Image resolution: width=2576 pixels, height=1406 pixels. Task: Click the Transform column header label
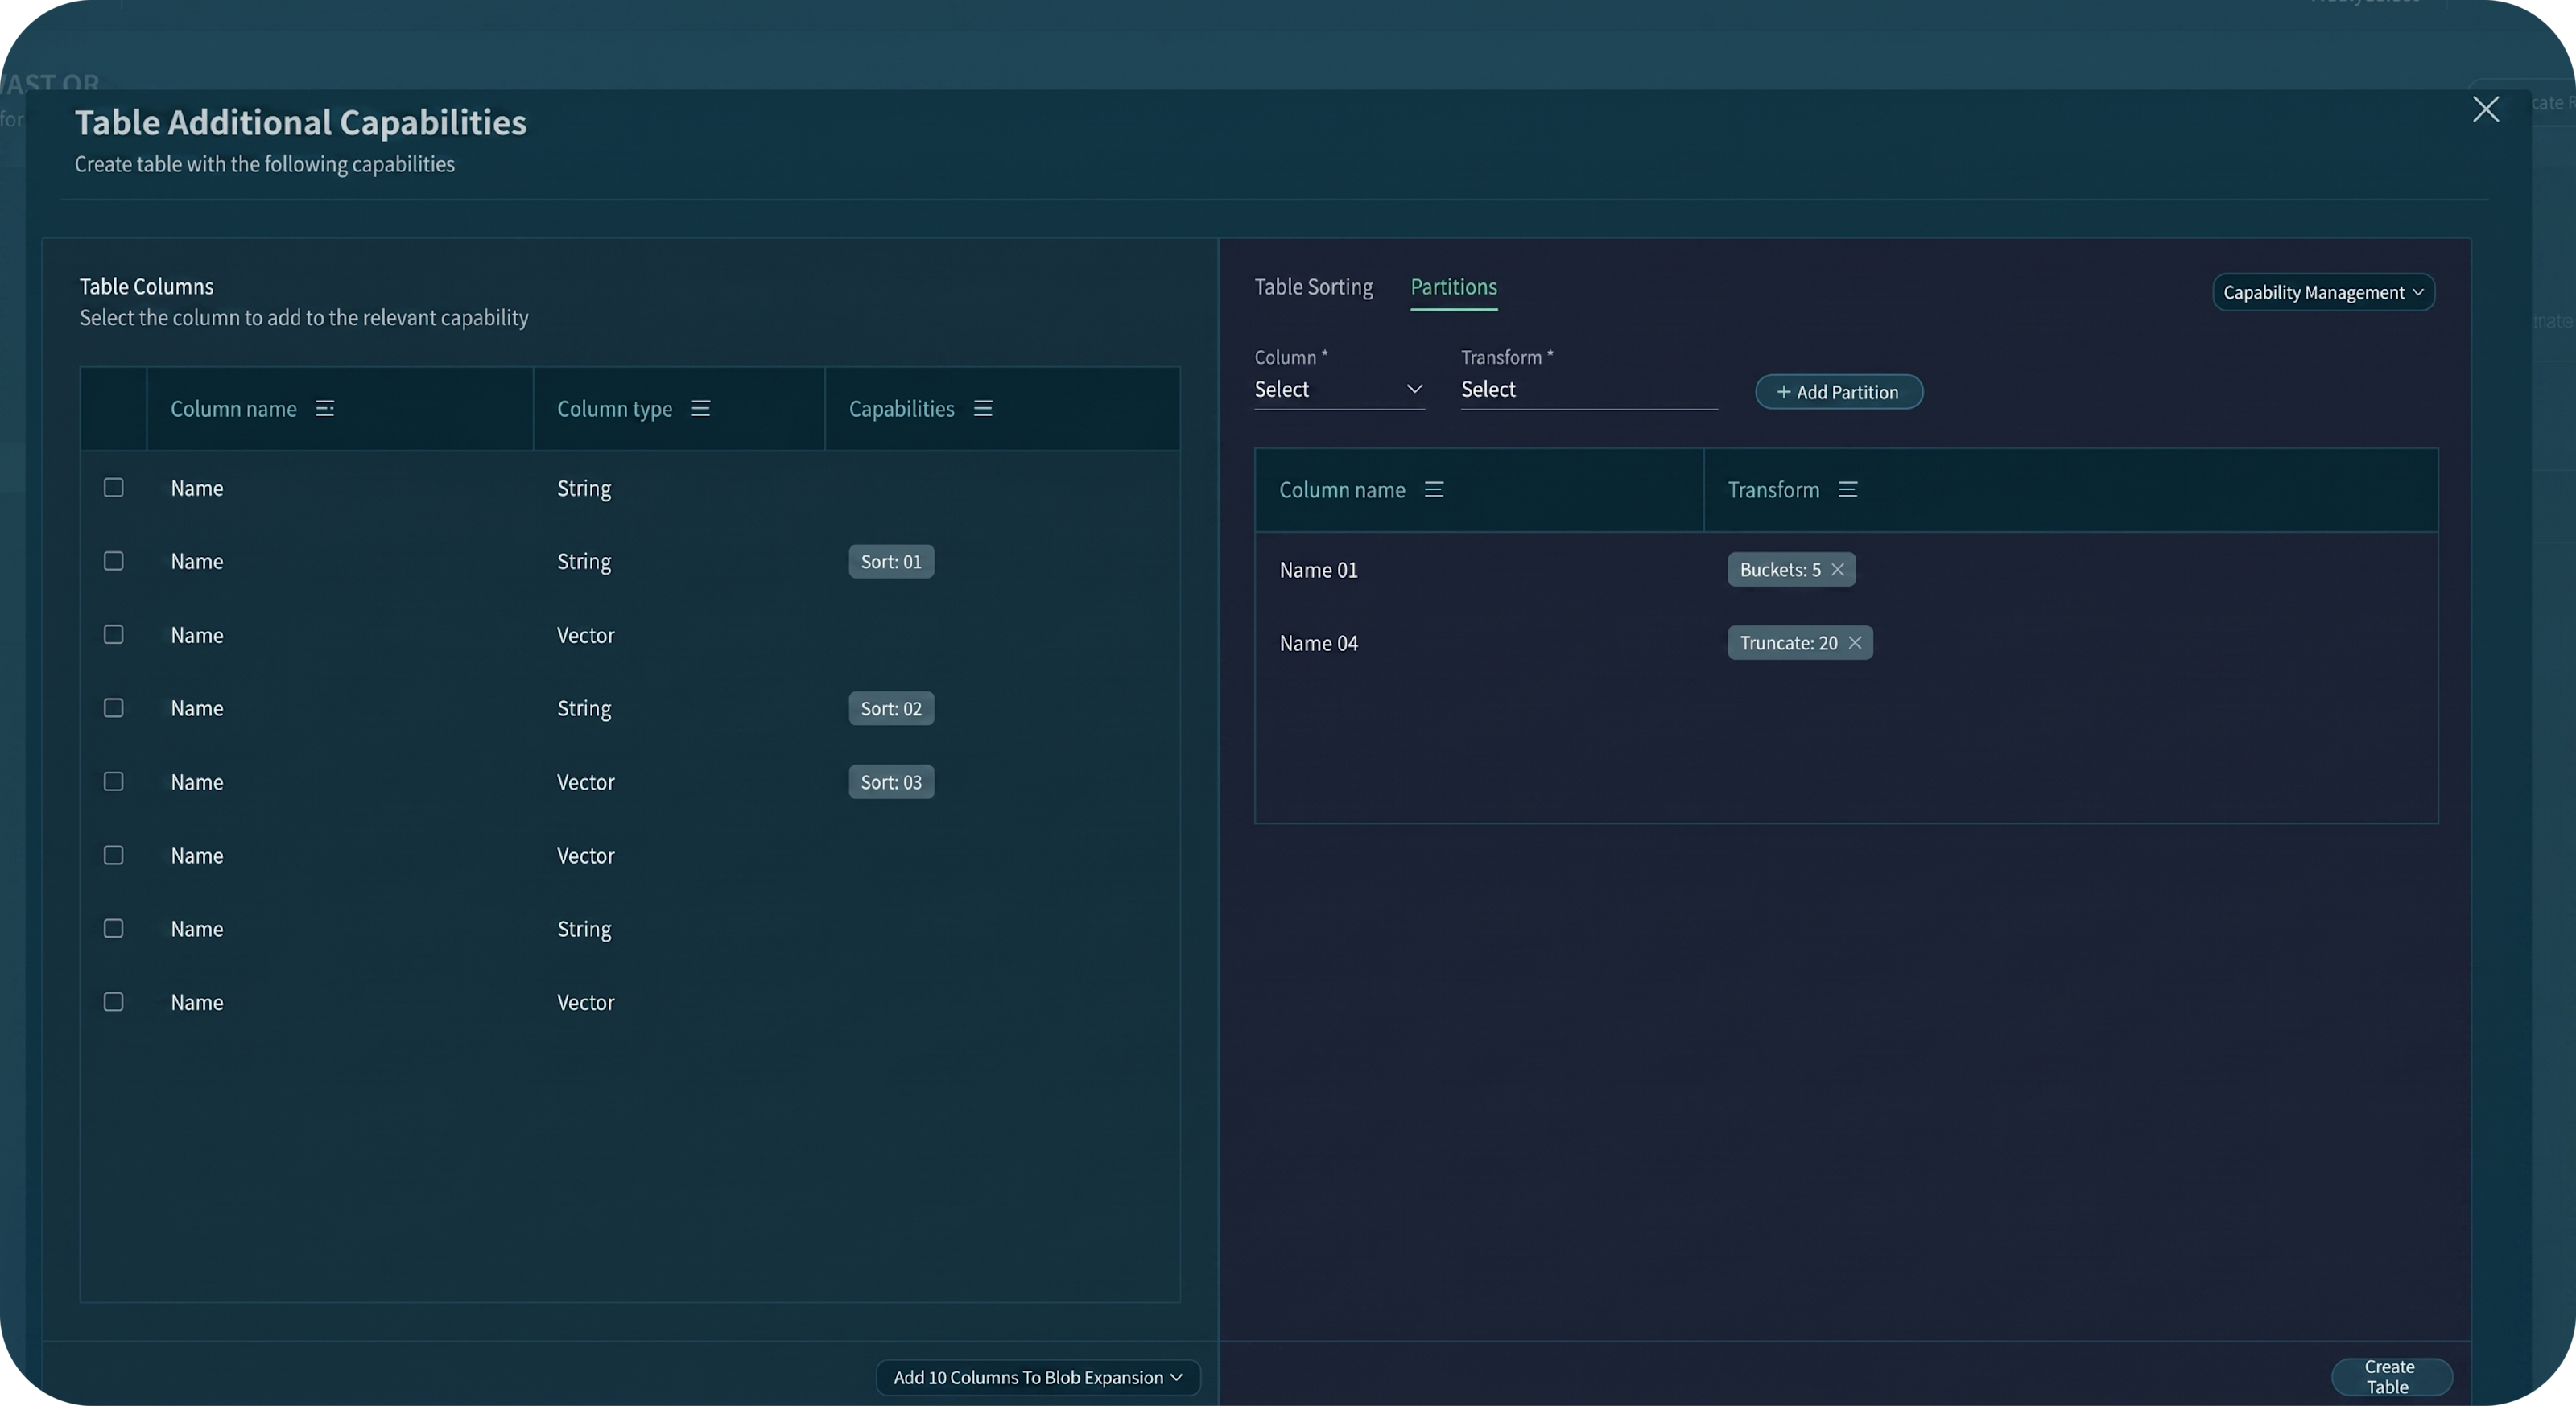pyautogui.click(x=1774, y=490)
